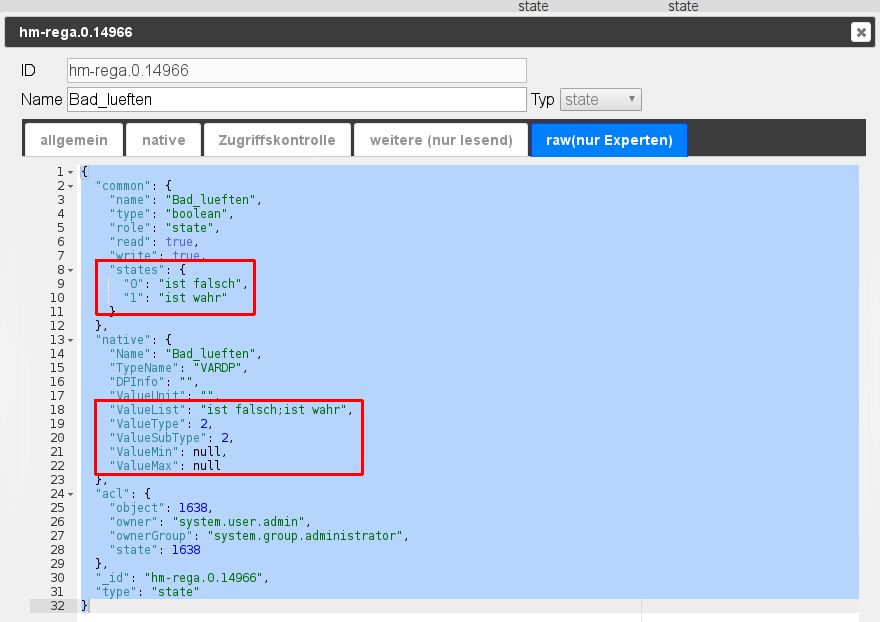Click the Name field containing Bad_lueften

click(296, 99)
